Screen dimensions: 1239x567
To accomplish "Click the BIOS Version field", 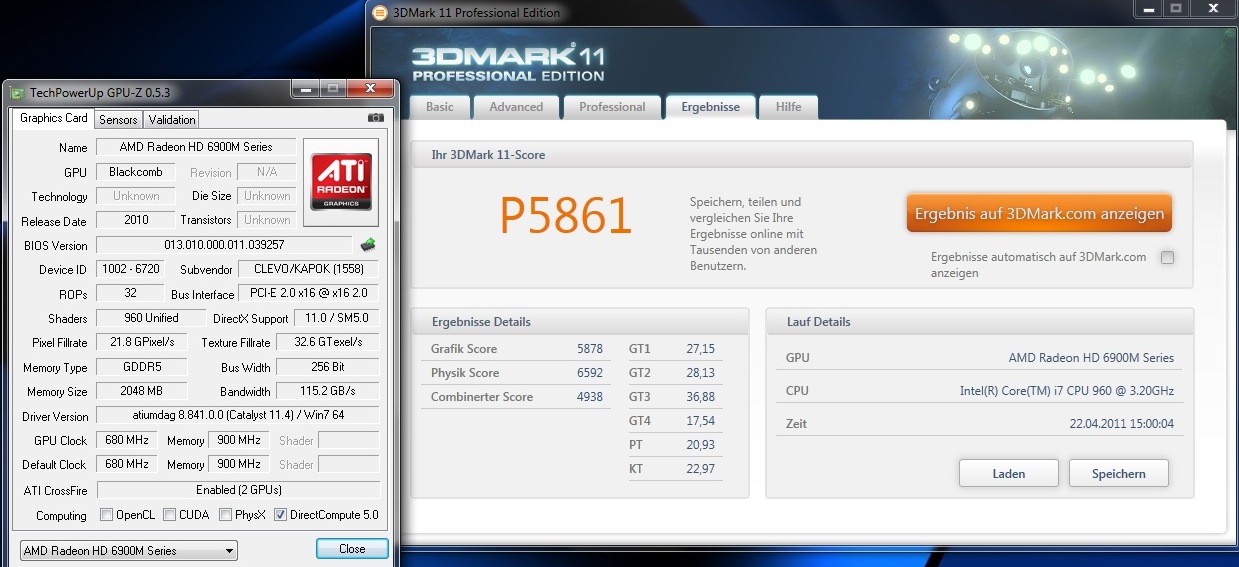I will [x=224, y=245].
